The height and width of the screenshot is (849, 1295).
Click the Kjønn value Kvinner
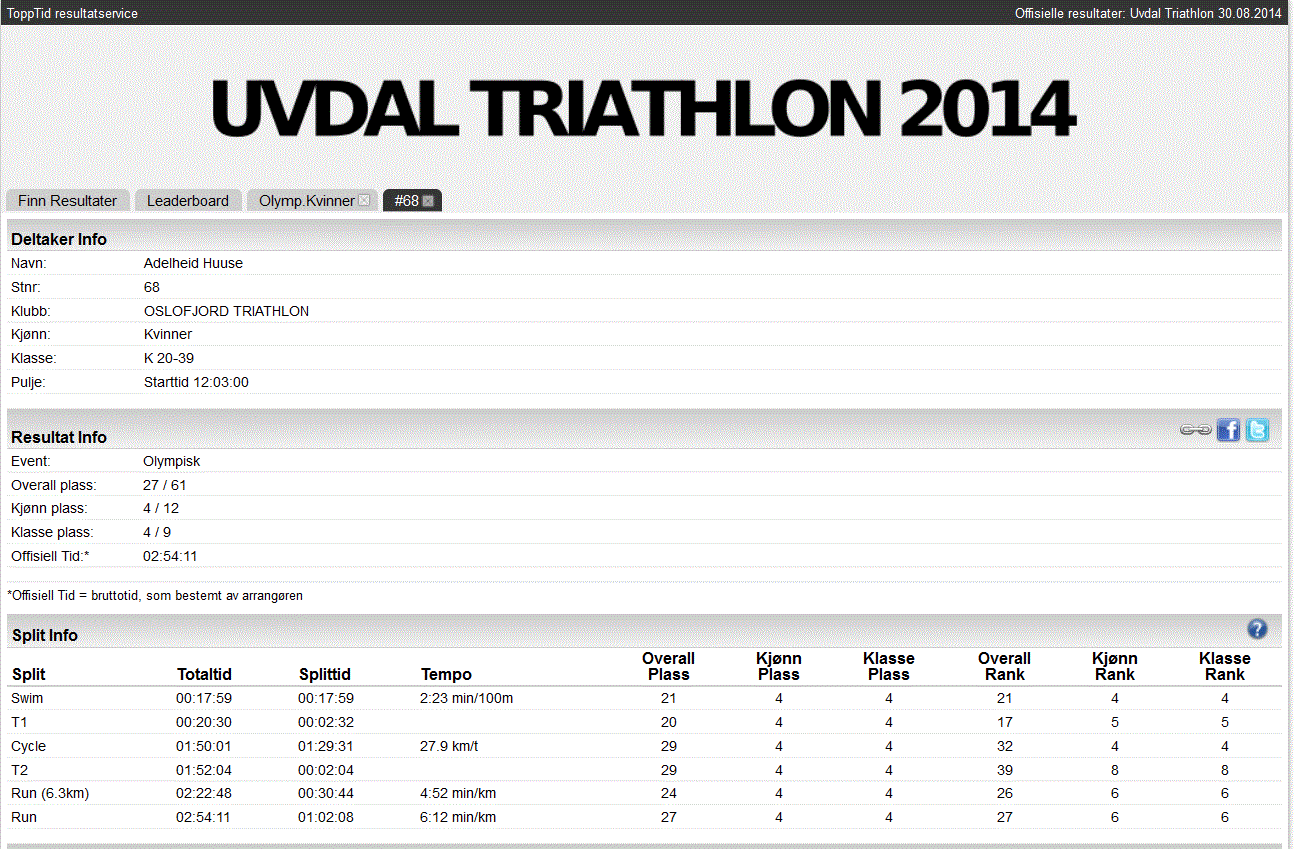pyautogui.click(x=168, y=334)
